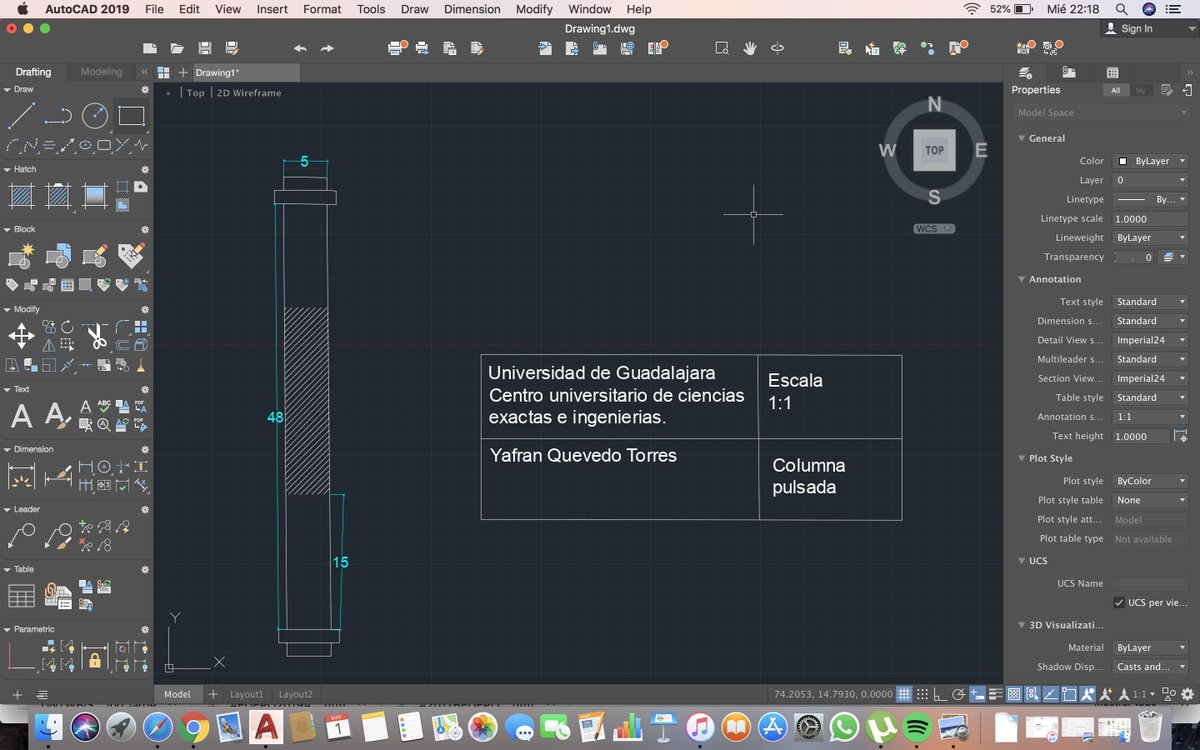
Task: Open the Dimension menu
Action: pos(472,9)
